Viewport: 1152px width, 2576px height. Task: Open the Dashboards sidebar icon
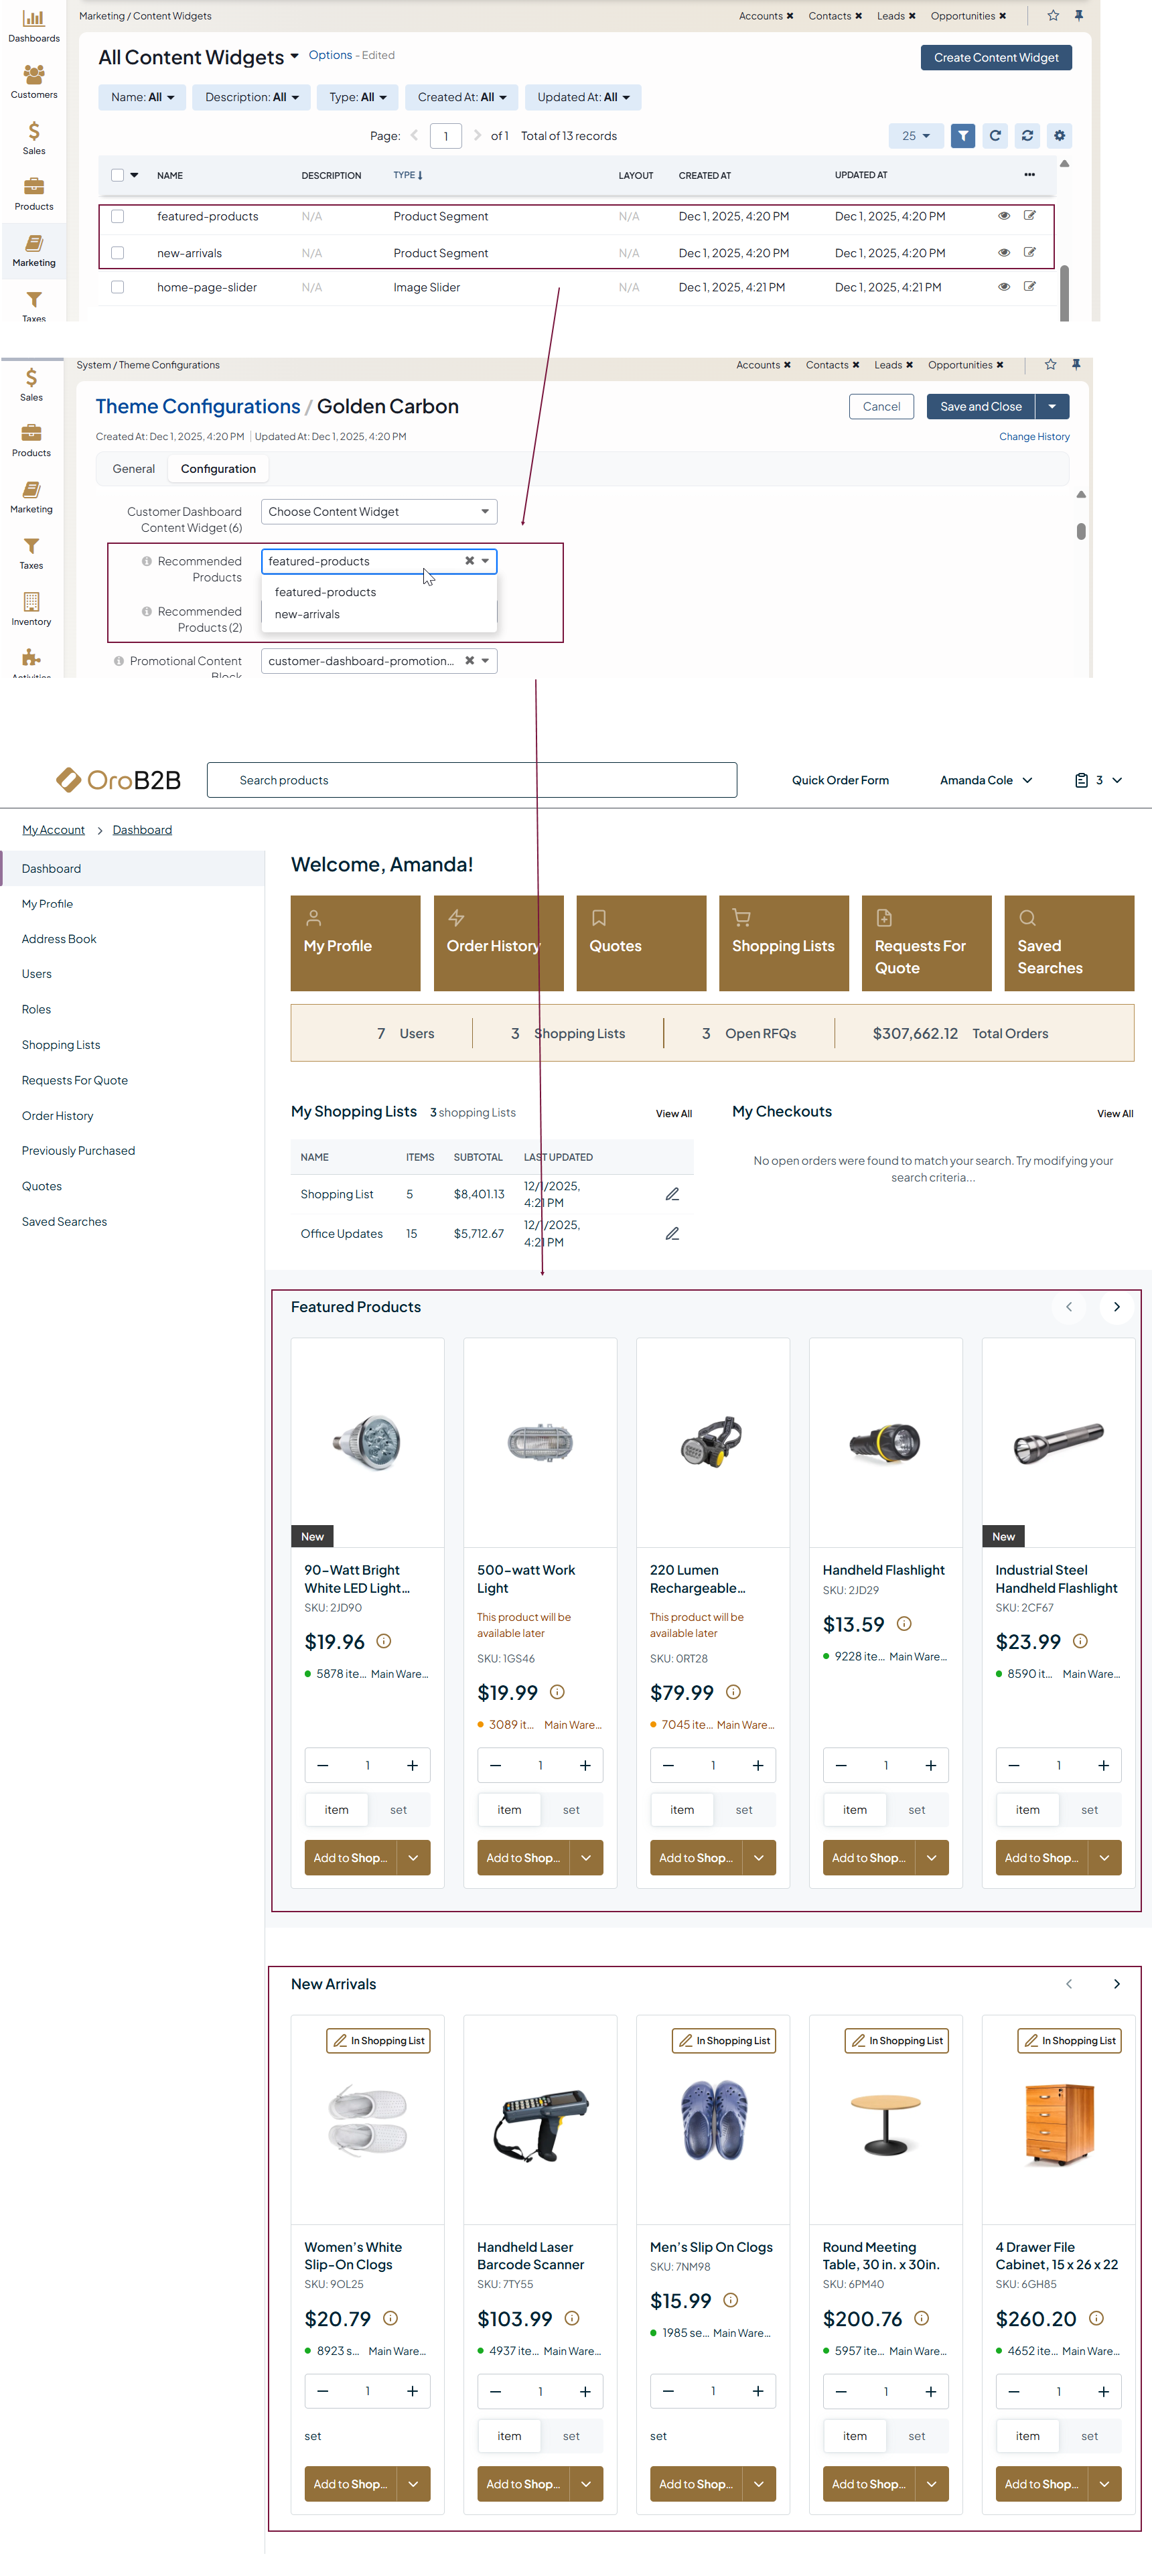coord(33,25)
